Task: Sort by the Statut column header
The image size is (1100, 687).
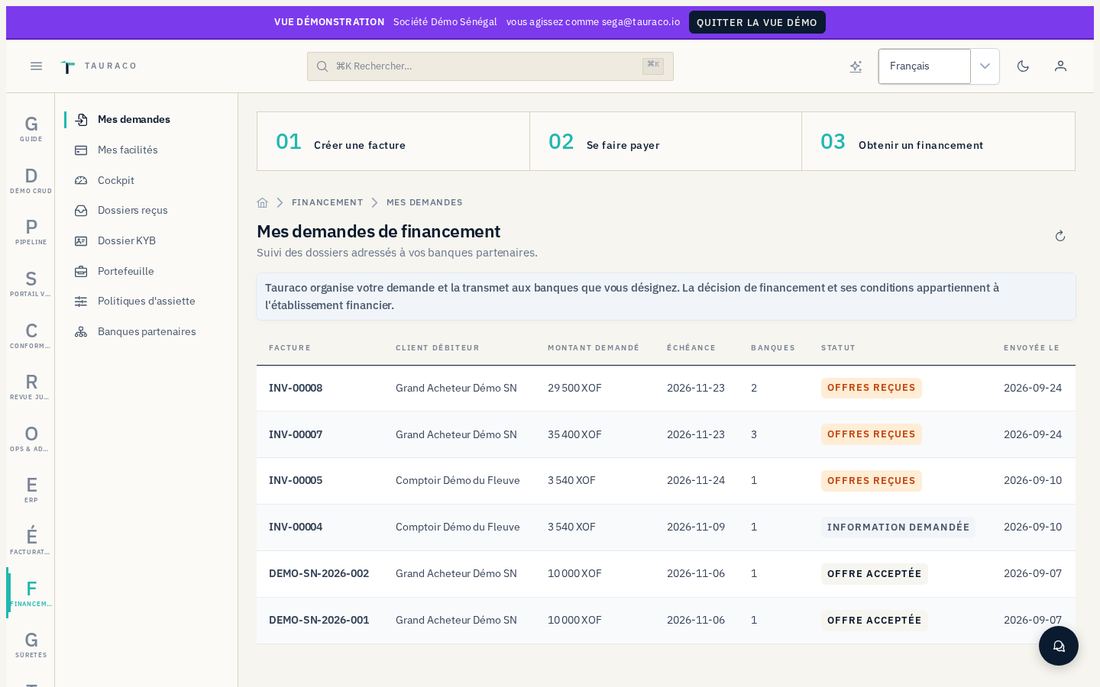Action: (838, 347)
